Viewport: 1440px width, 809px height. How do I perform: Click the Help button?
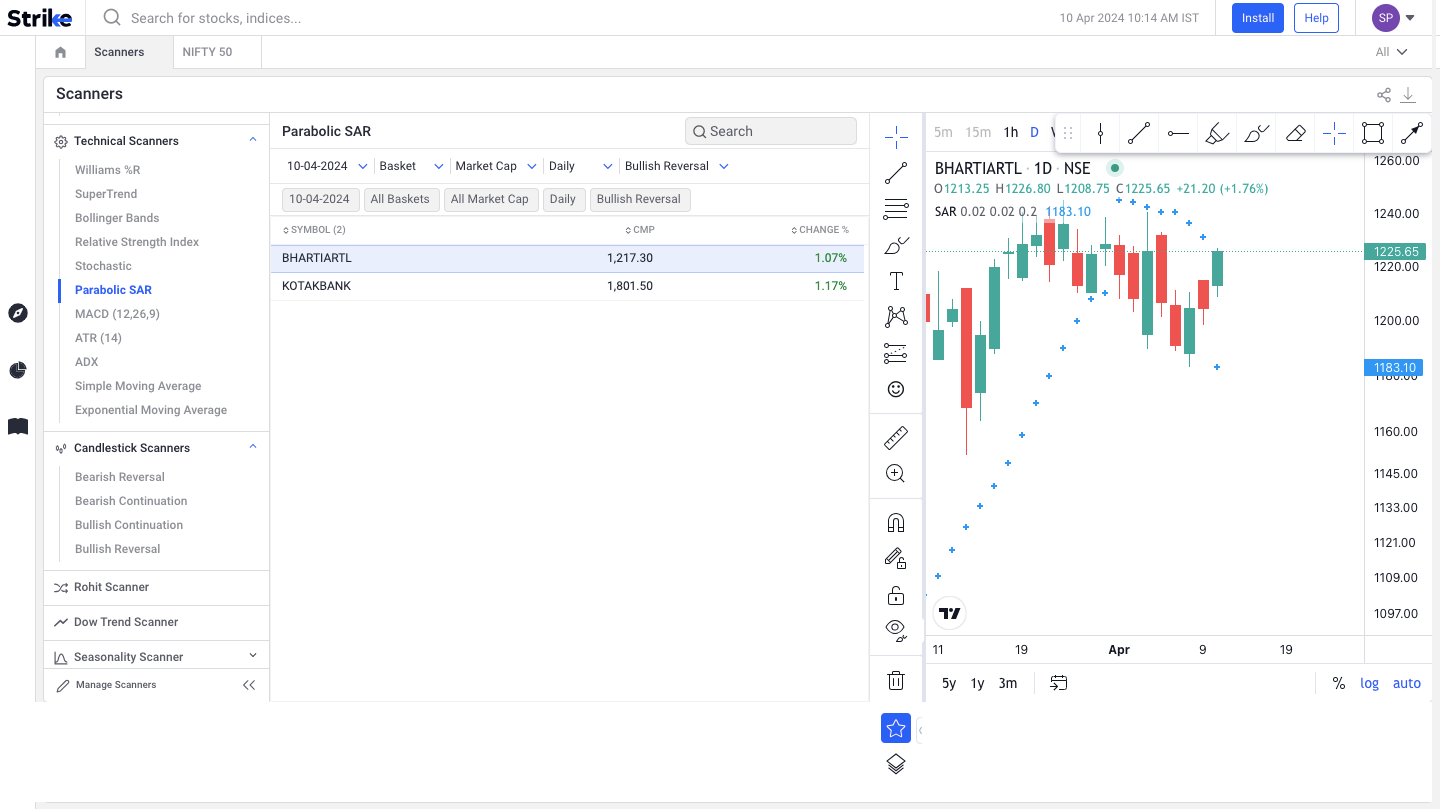coord(1316,18)
